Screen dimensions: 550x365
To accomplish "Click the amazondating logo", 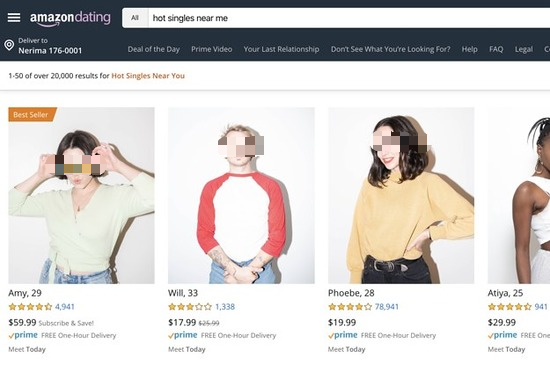I will tap(70, 18).
